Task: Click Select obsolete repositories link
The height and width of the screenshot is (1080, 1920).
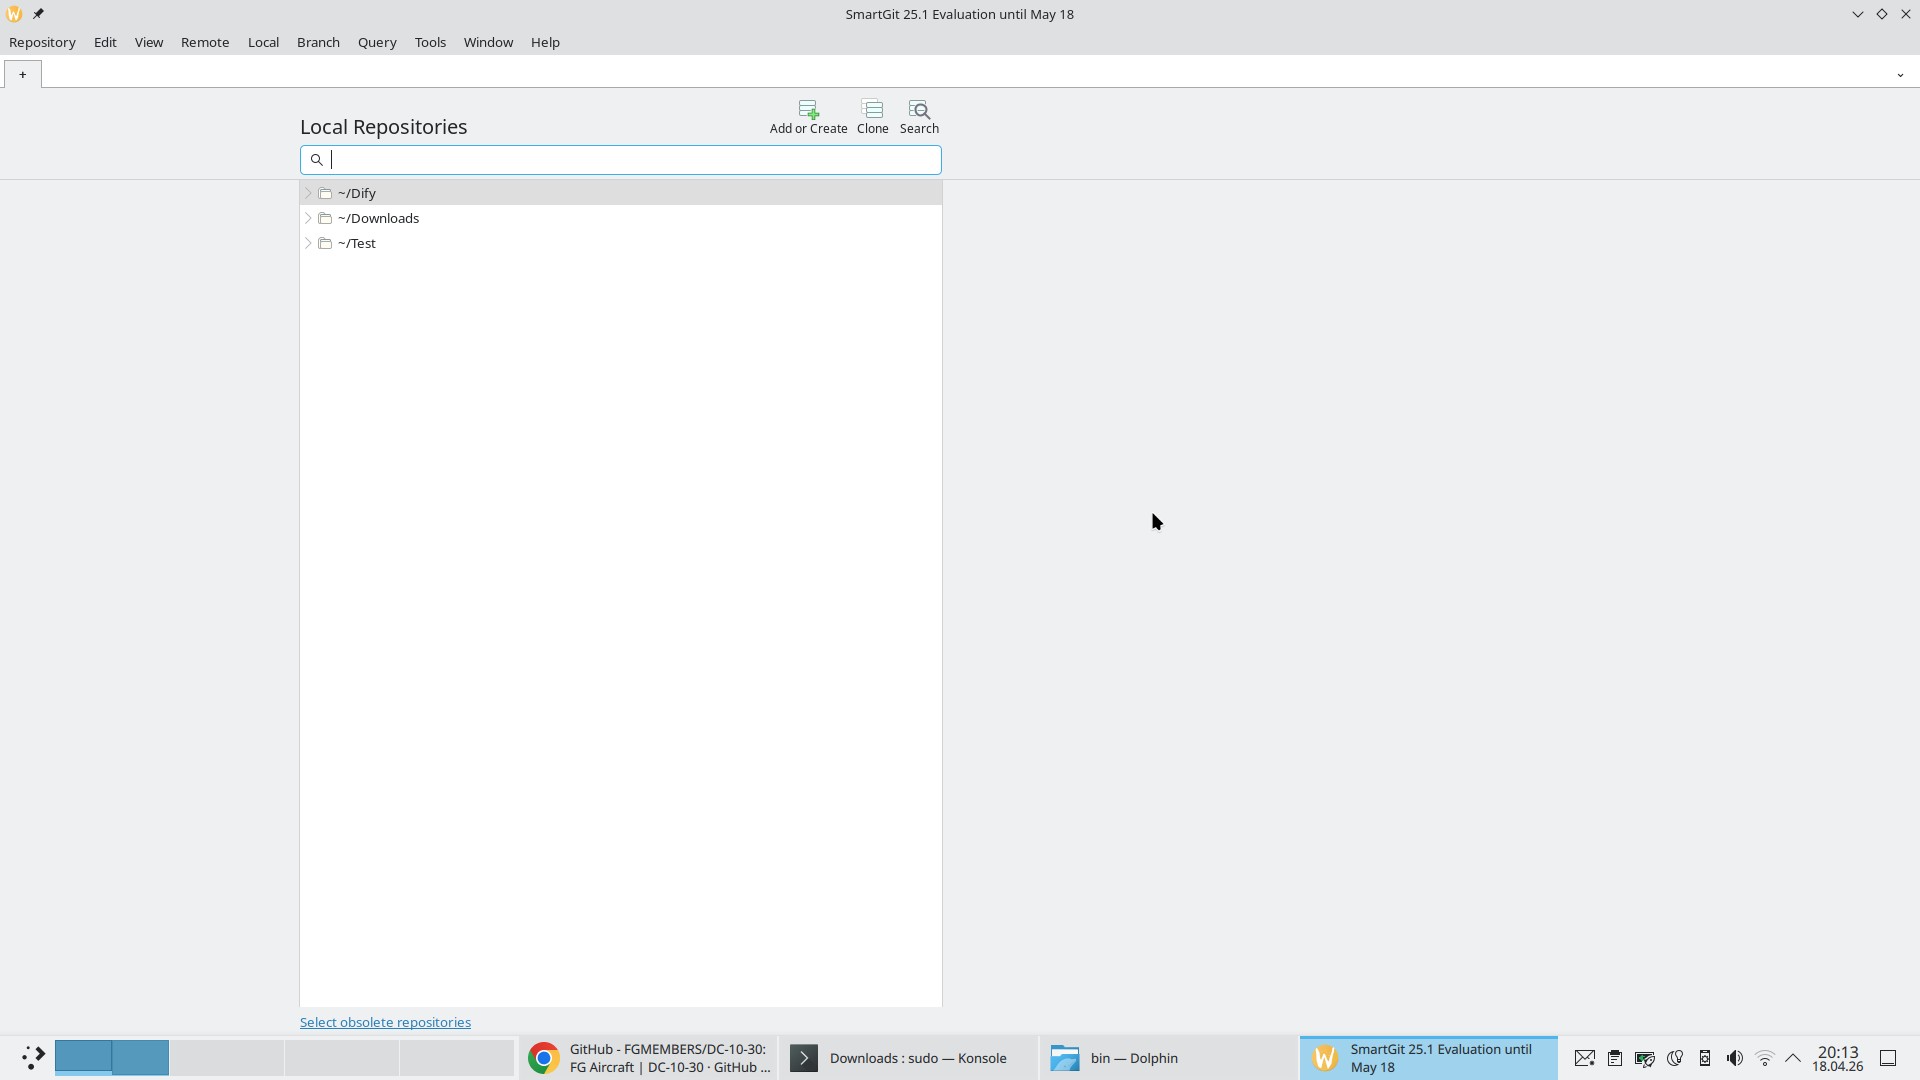Action: [385, 1022]
